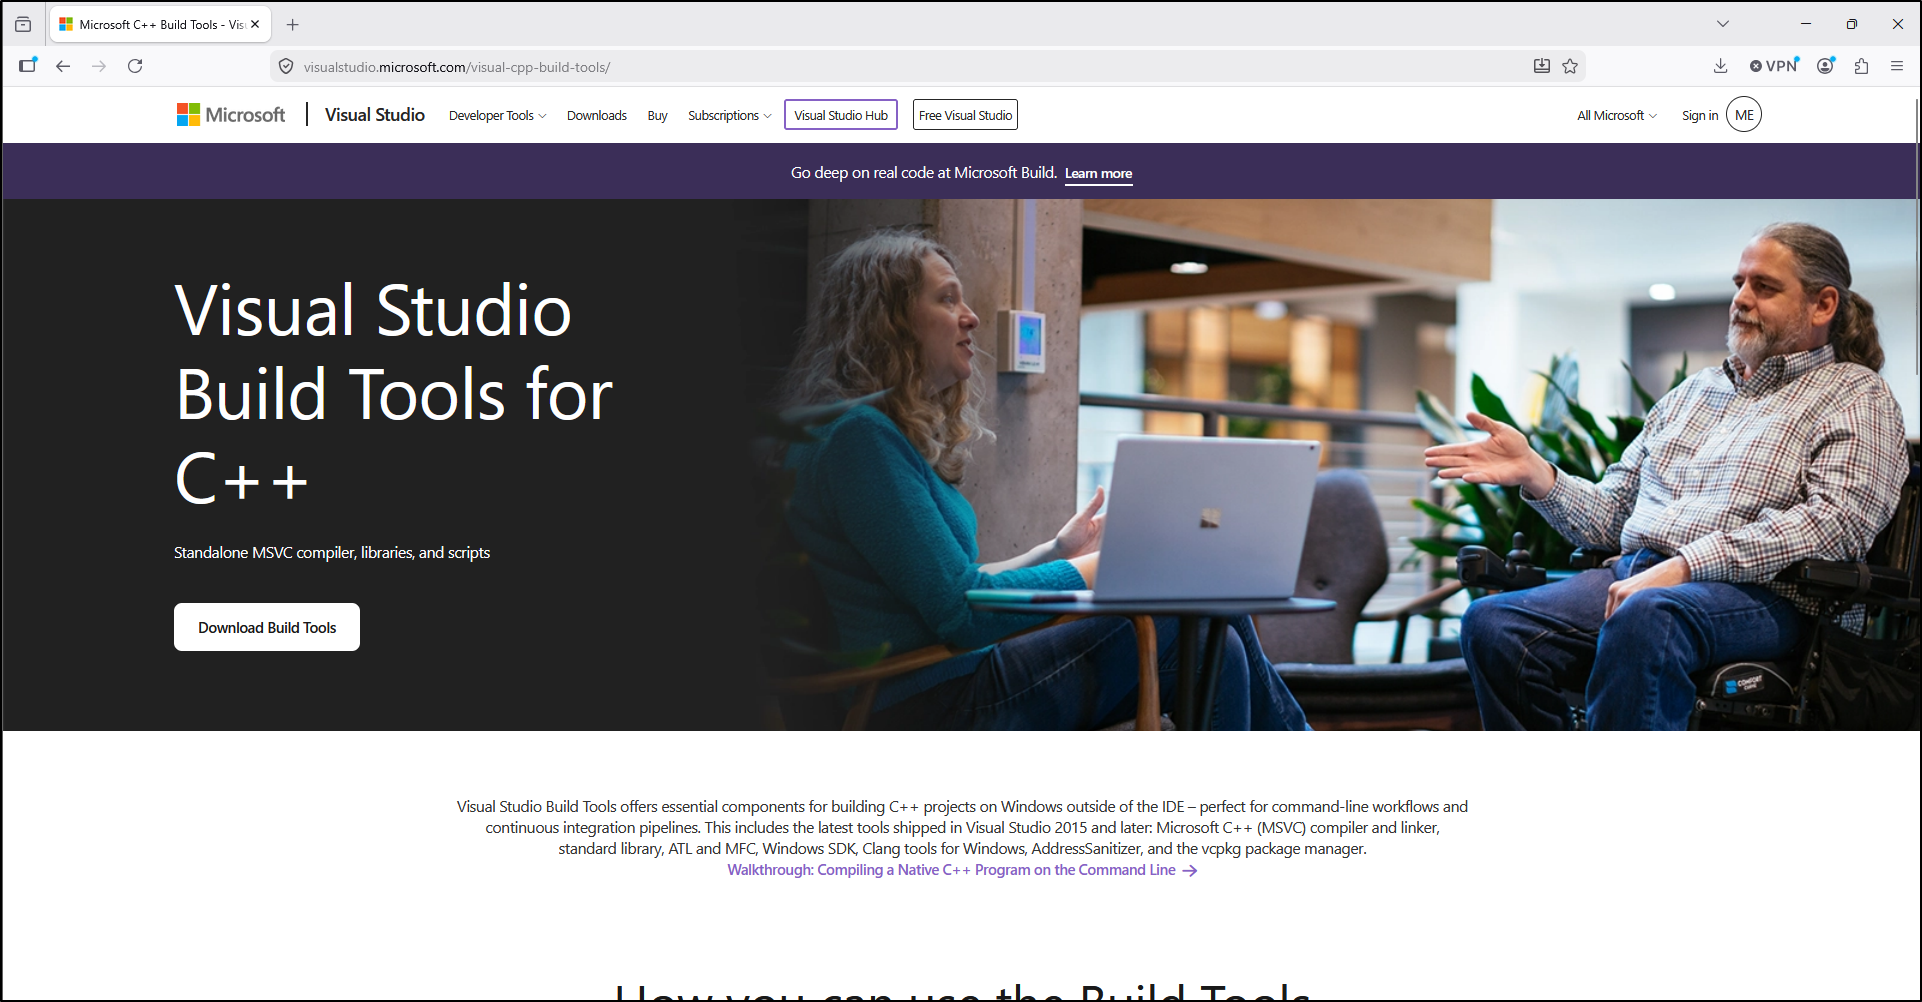This screenshot has height=1002, width=1922.
Task: Open the Downloads nav item
Action: pos(597,116)
